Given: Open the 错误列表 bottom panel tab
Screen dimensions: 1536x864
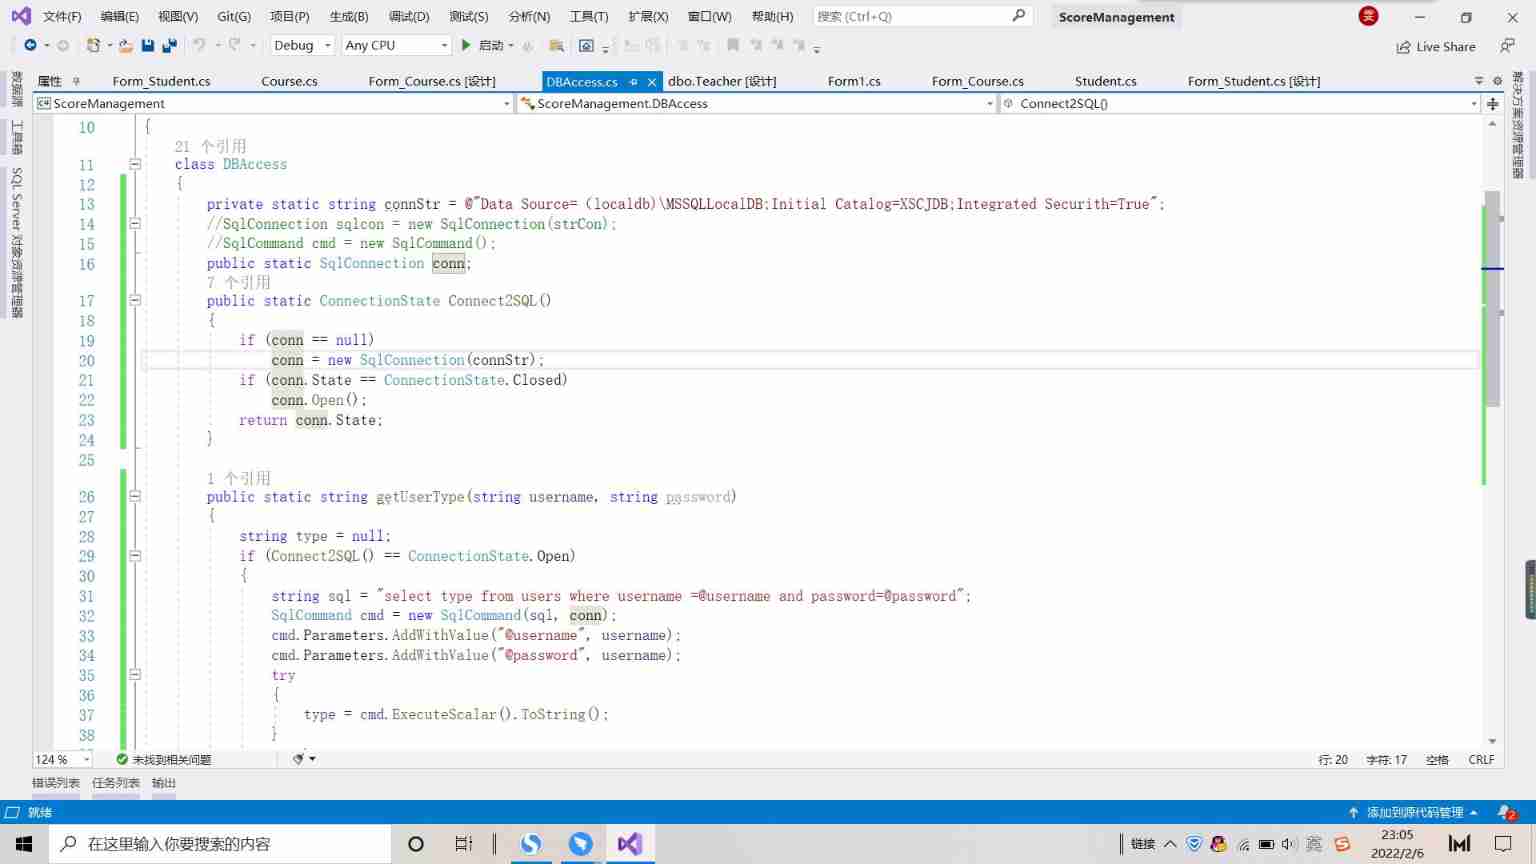Looking at the screenshot, I should coord(56,783).
